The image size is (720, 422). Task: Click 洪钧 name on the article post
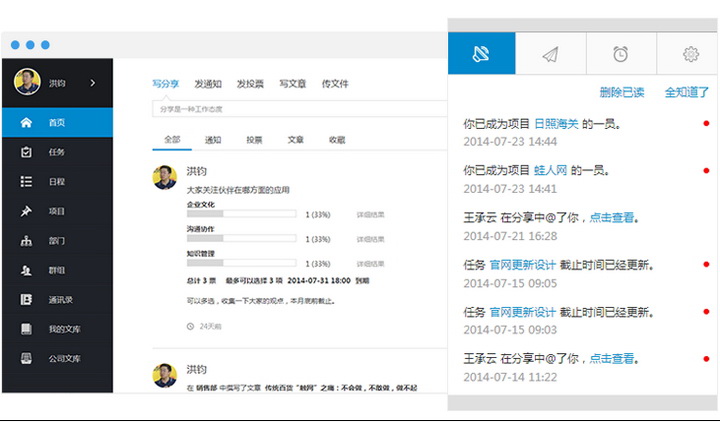pos(197,369)
